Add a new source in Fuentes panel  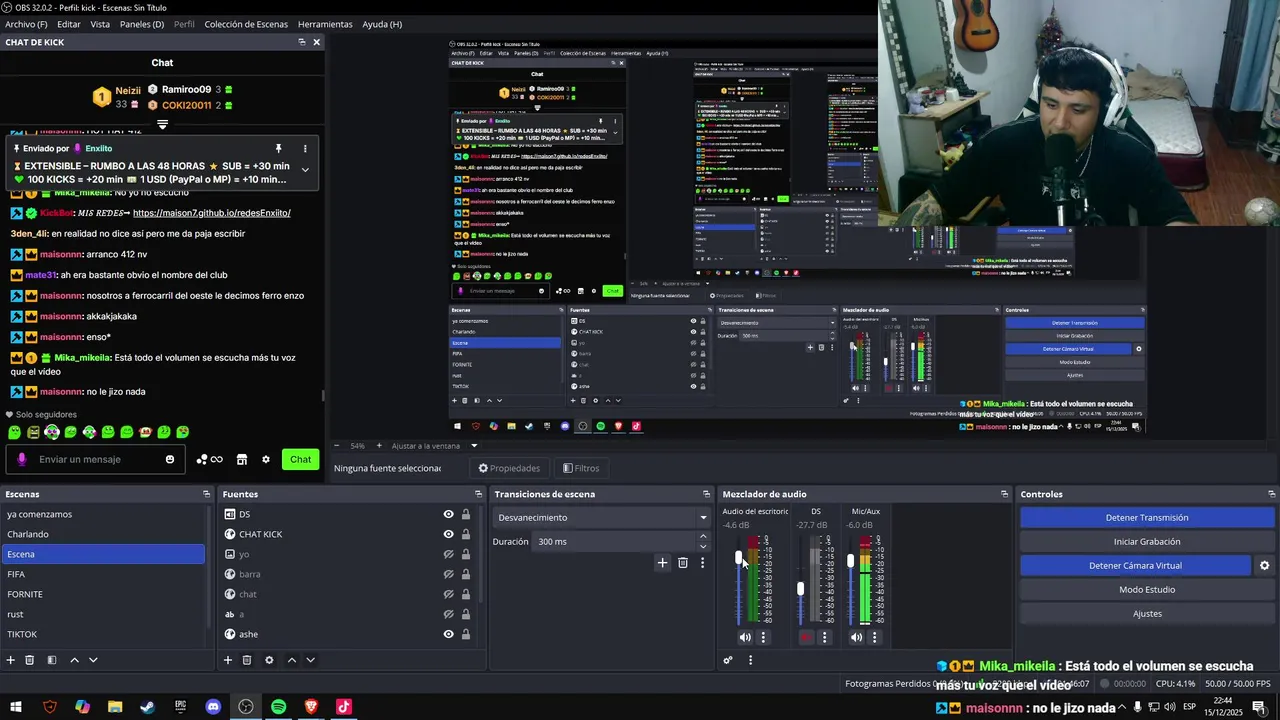point(228,660)
